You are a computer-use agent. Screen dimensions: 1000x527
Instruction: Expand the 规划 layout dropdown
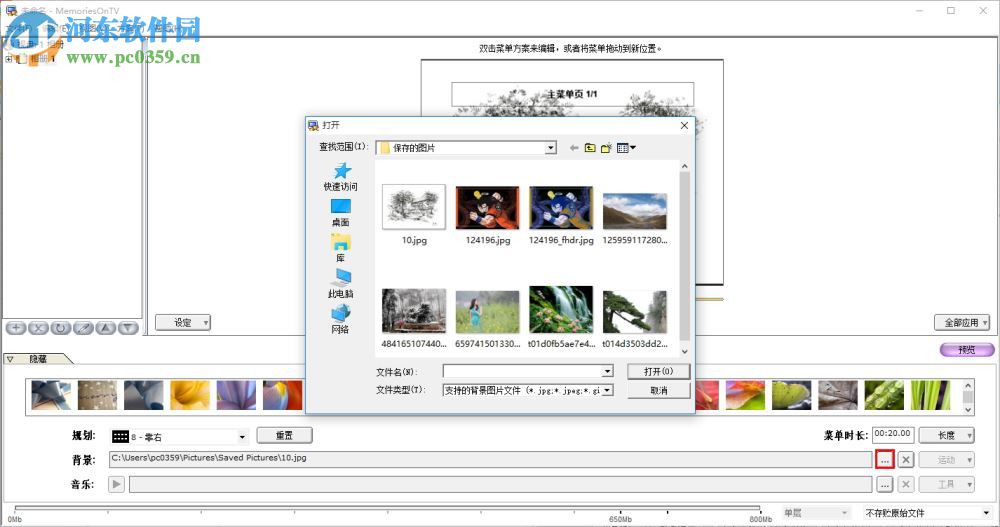242,437
